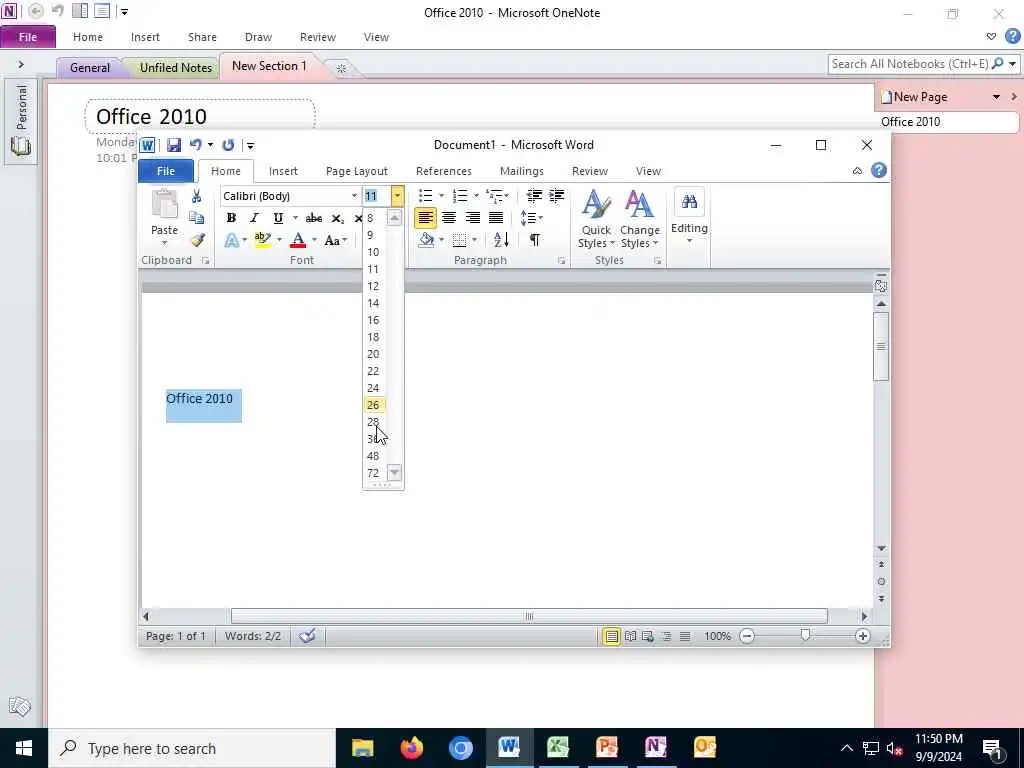Open the New Page dropdown arrow in OneNote

click(x=997, y=97)
